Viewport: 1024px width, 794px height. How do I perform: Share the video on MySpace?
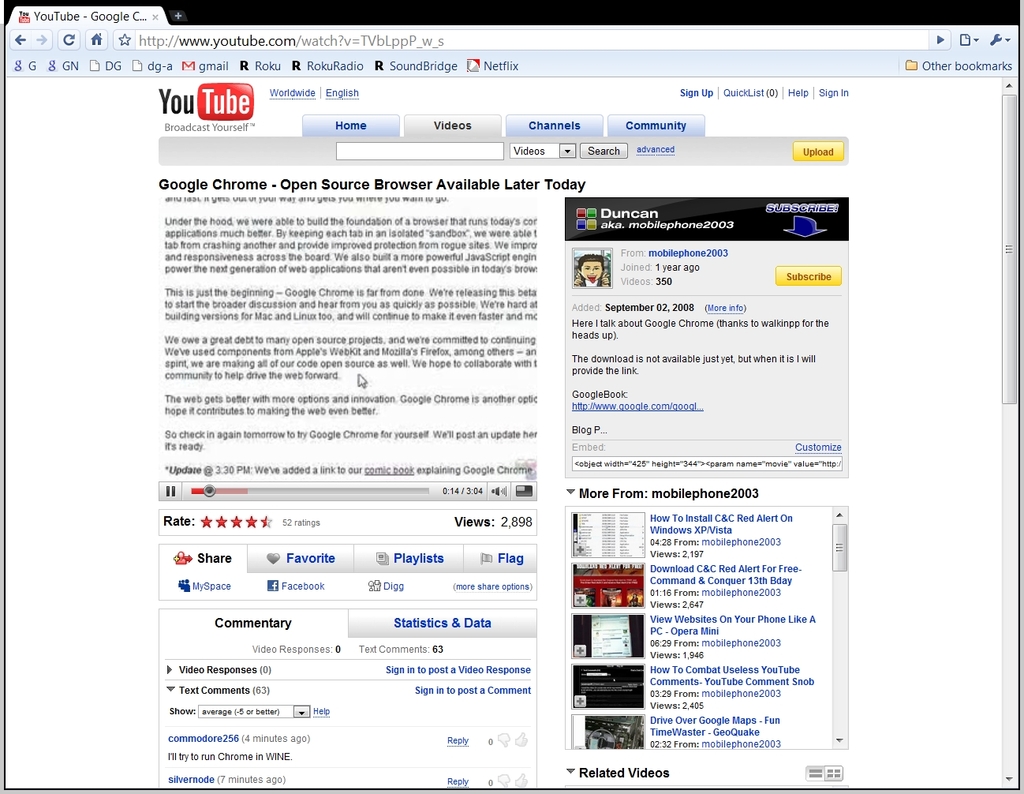204,586
